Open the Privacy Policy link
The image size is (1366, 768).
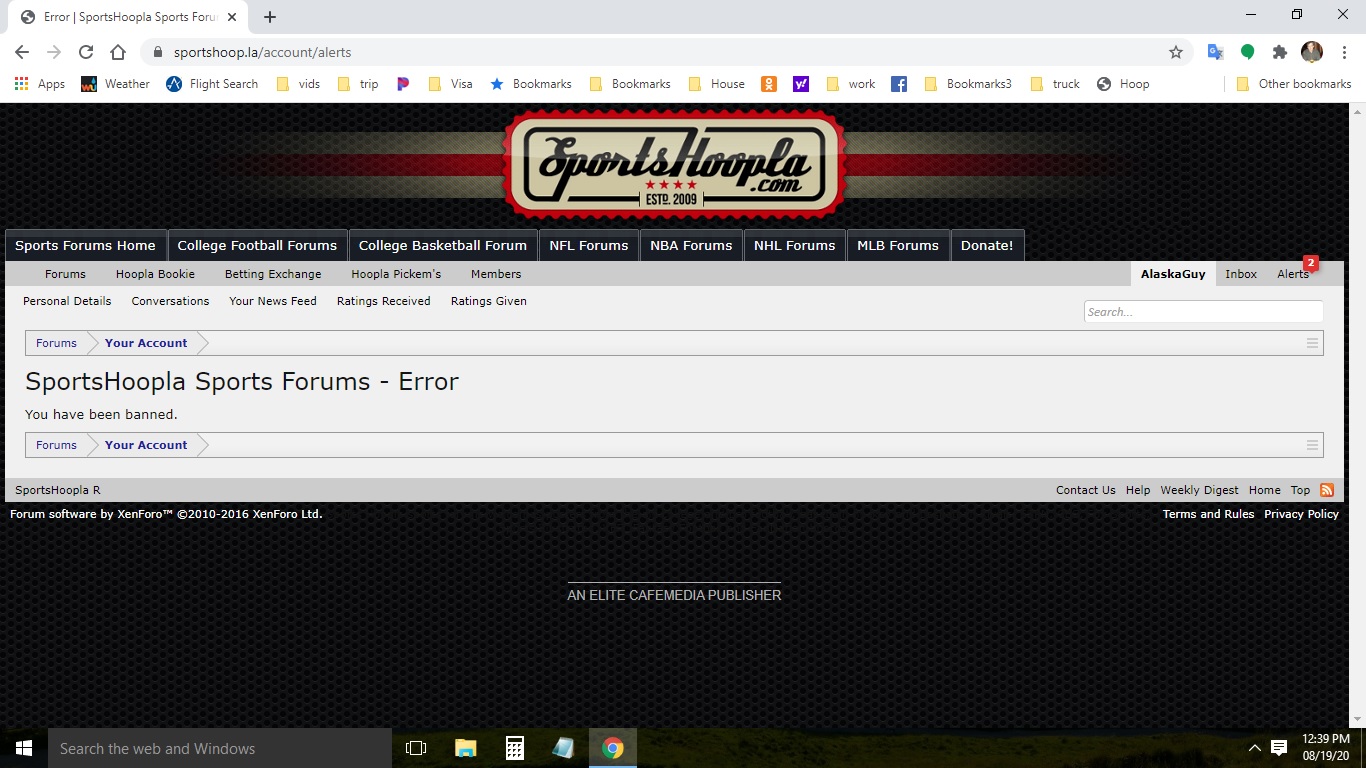(1301, 514)
